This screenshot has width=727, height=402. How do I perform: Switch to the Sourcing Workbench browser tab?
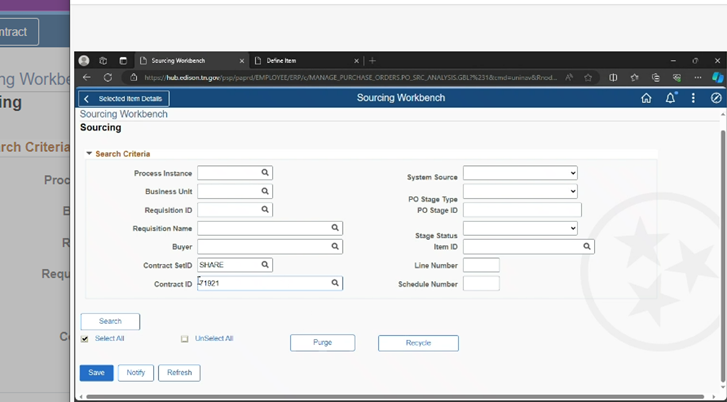pos(192,61)
